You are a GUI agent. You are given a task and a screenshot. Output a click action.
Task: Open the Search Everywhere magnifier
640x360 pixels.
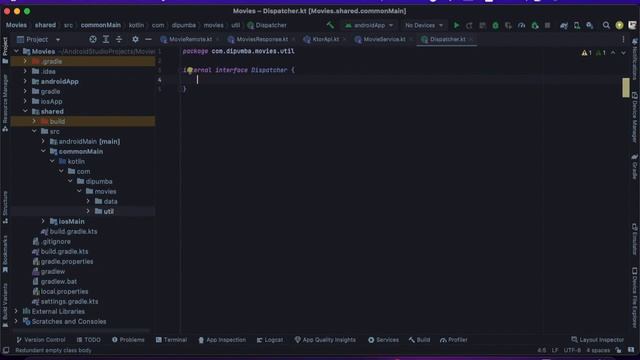[x=606, y=25]
